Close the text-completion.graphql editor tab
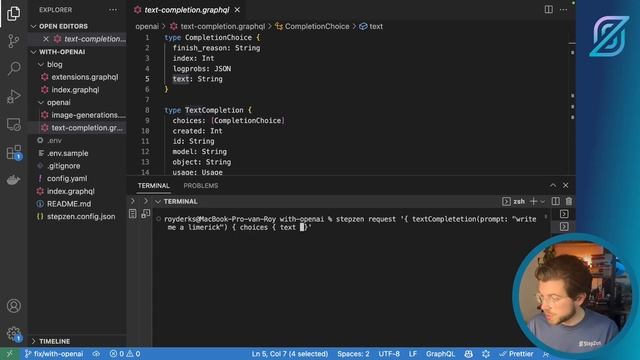 click(237, 10)
